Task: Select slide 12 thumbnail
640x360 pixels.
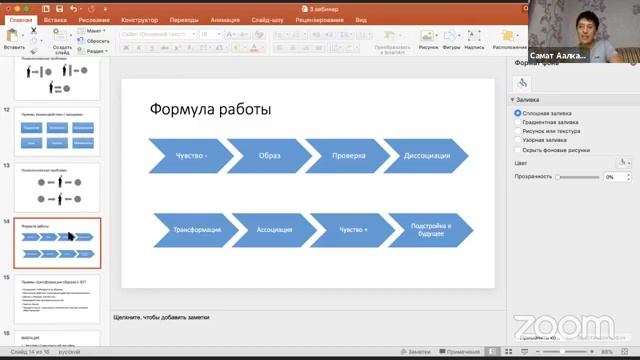Action: (x=57, y=131)
